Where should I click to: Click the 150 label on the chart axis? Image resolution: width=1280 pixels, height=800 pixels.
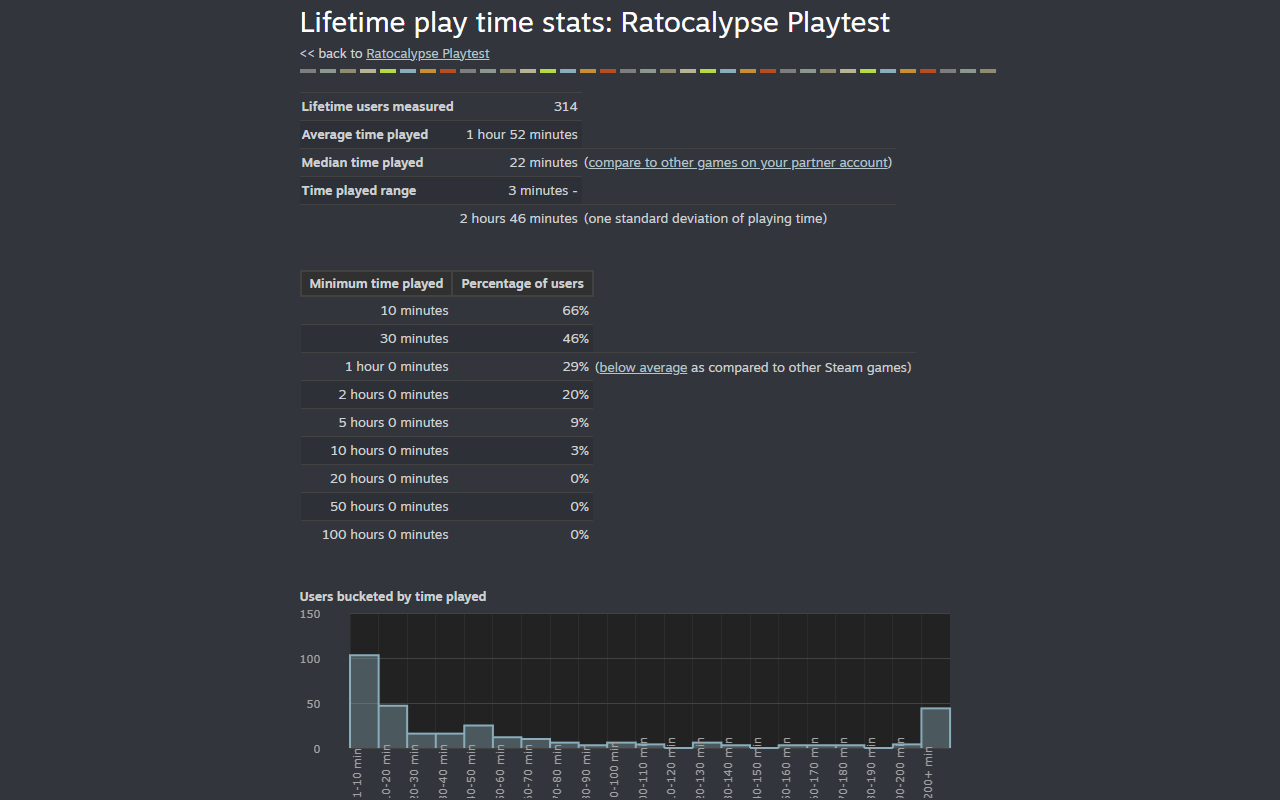[310, 614]
